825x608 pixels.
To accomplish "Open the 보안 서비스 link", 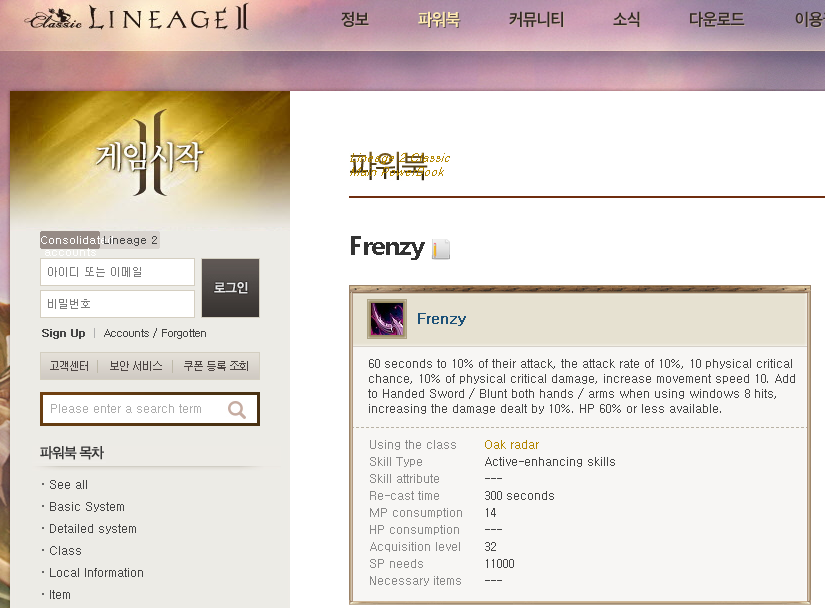I will [x=136, y=366].
